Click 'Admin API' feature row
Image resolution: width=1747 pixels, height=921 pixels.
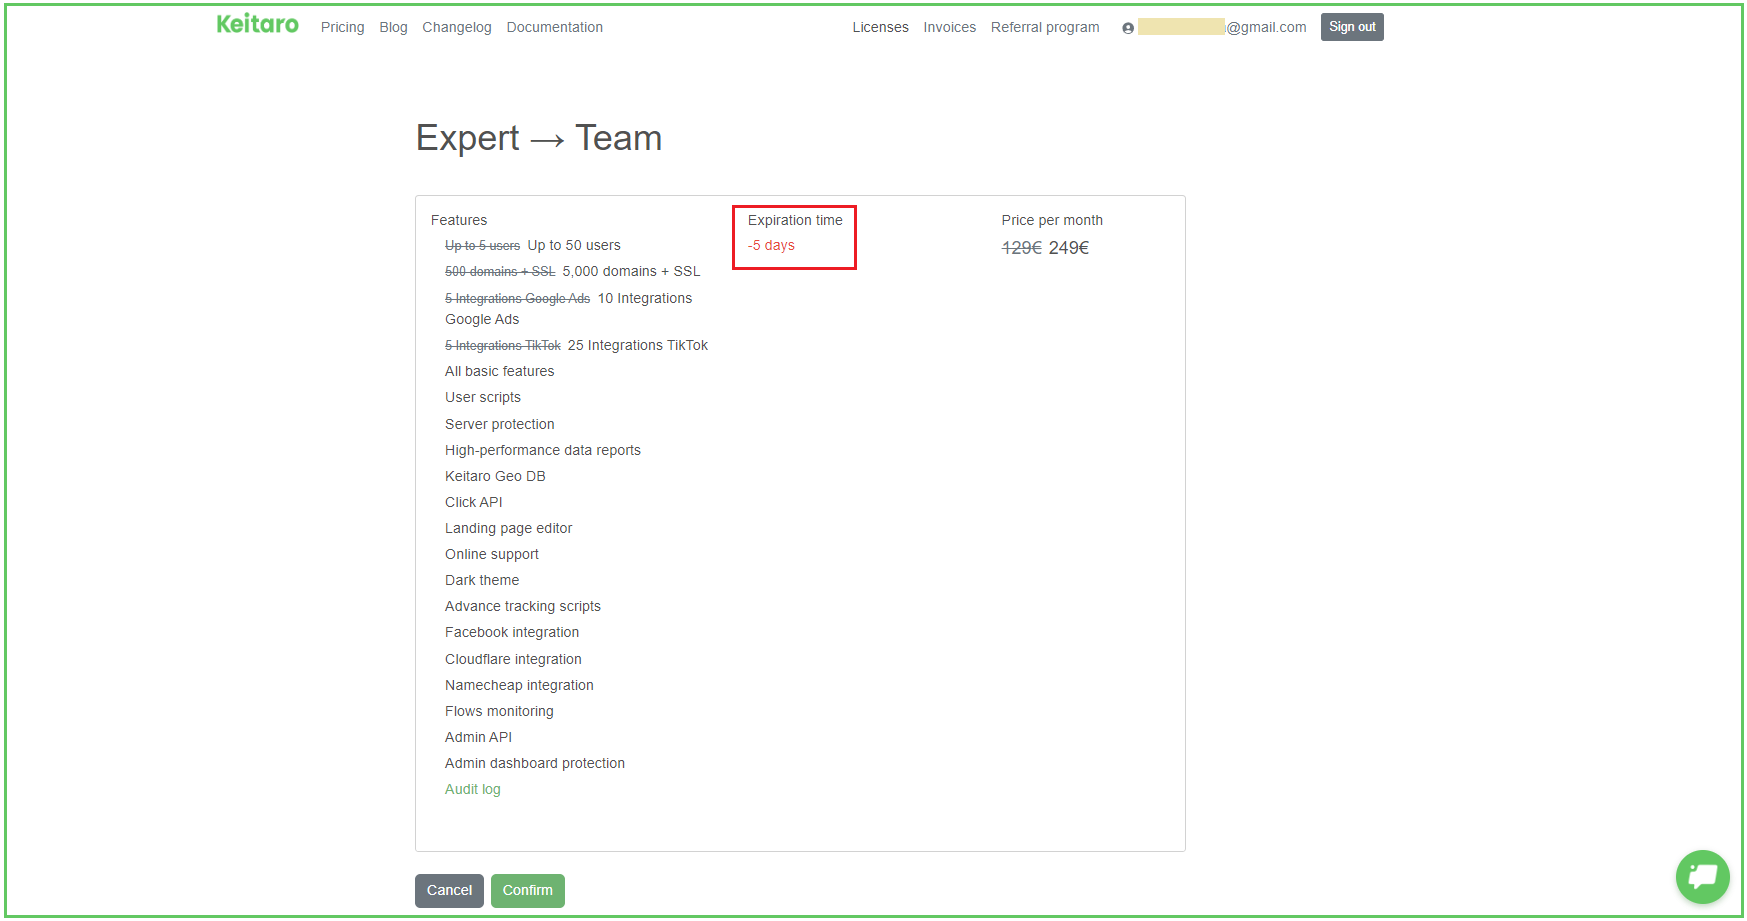478,737
